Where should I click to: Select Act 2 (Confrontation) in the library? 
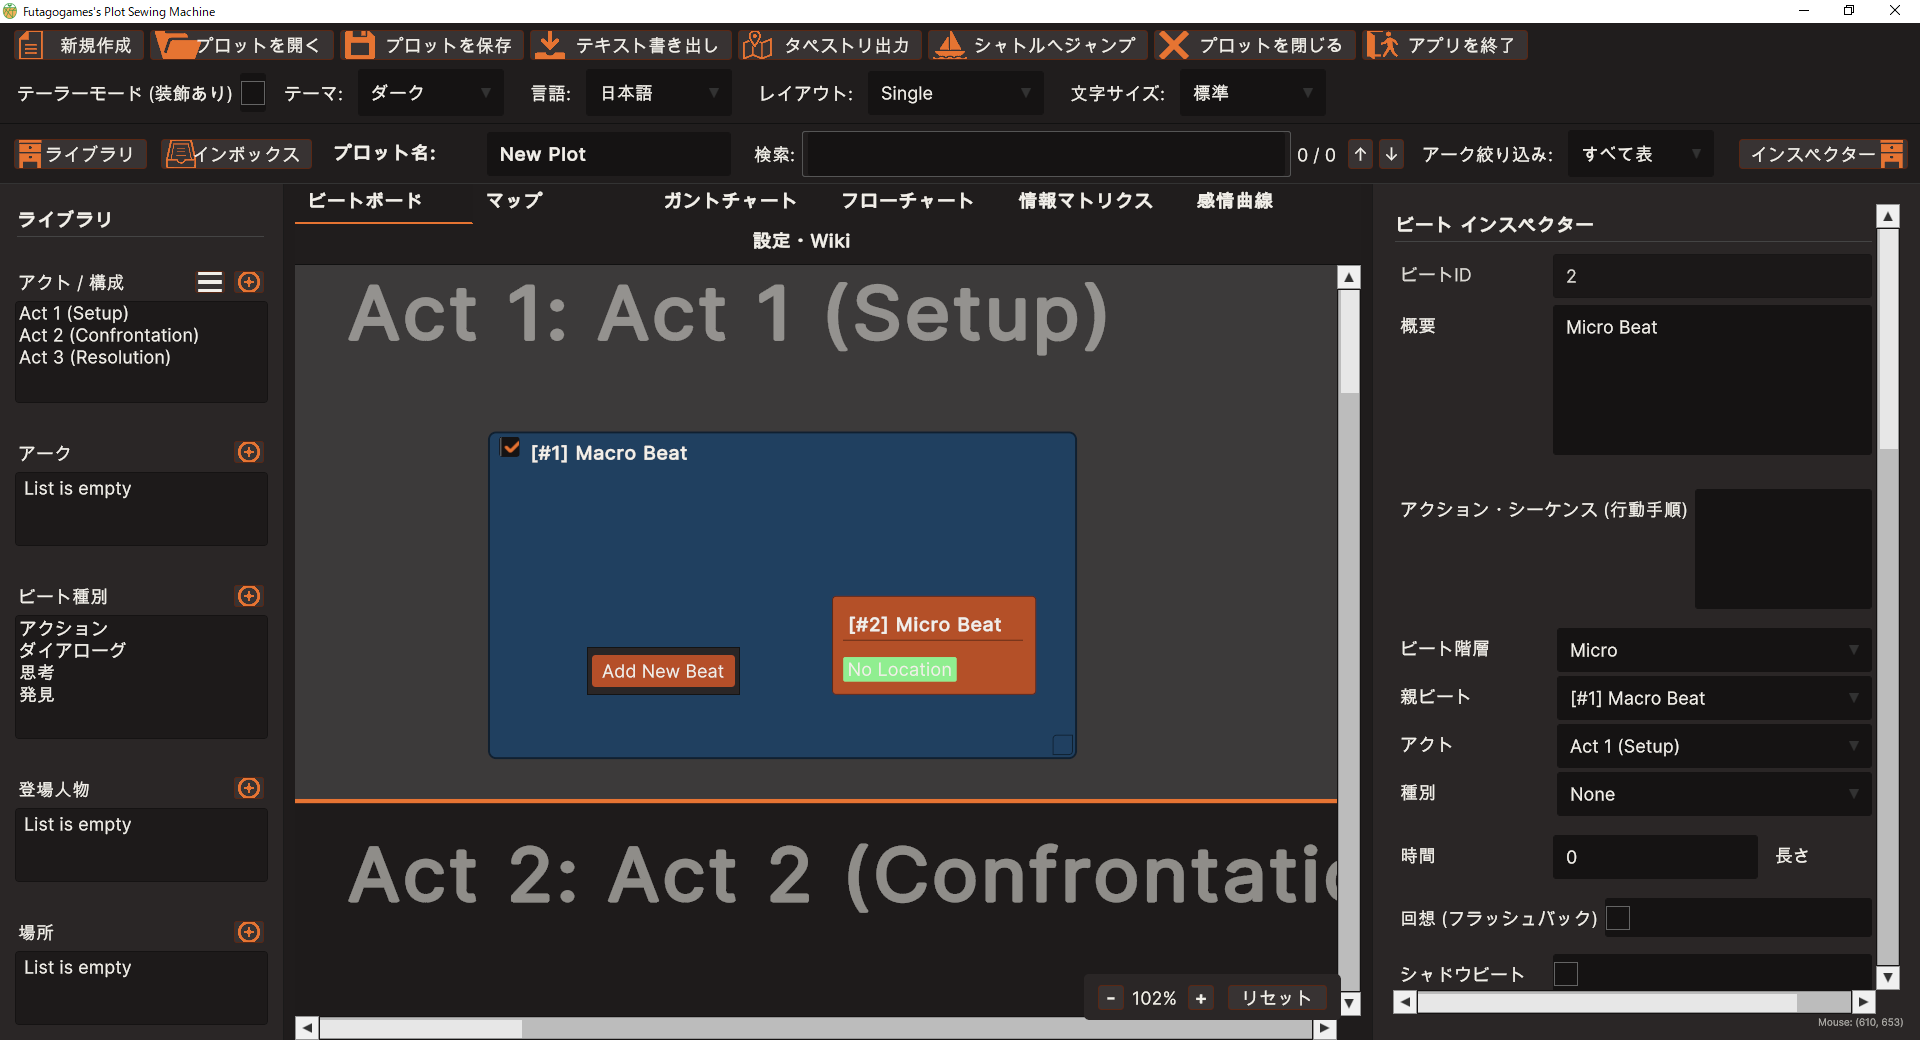tap(109, 335)
